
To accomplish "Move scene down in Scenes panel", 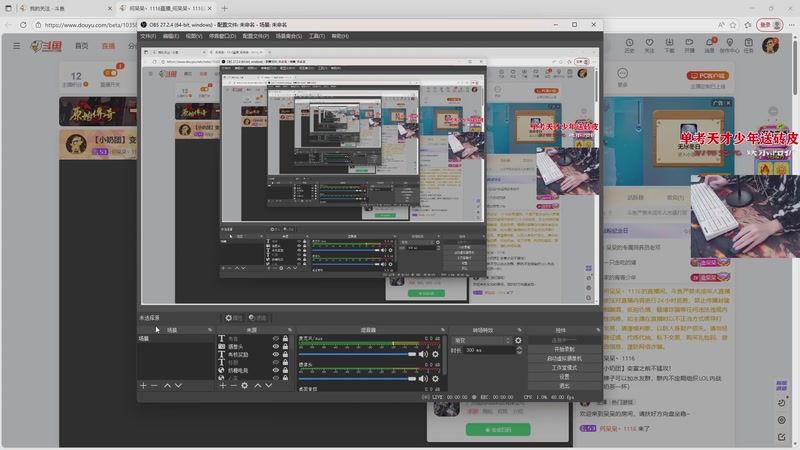I will click(x=178, y=386).
